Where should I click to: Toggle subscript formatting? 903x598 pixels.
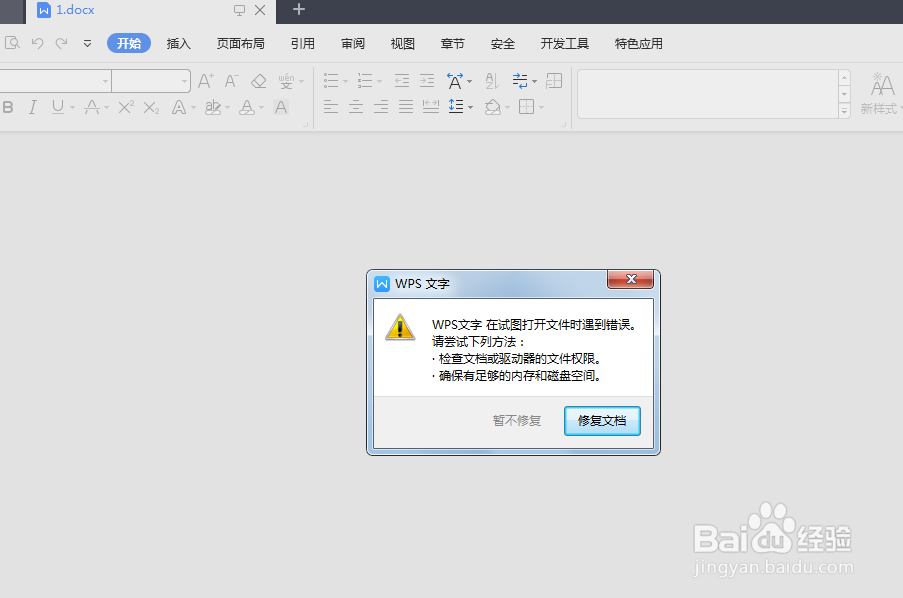point(151,108)
